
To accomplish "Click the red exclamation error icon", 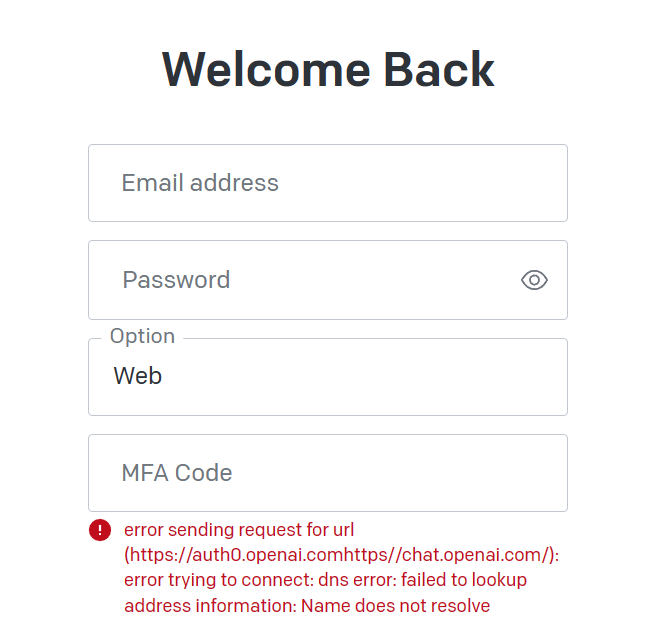I will [x=100, y=530].
